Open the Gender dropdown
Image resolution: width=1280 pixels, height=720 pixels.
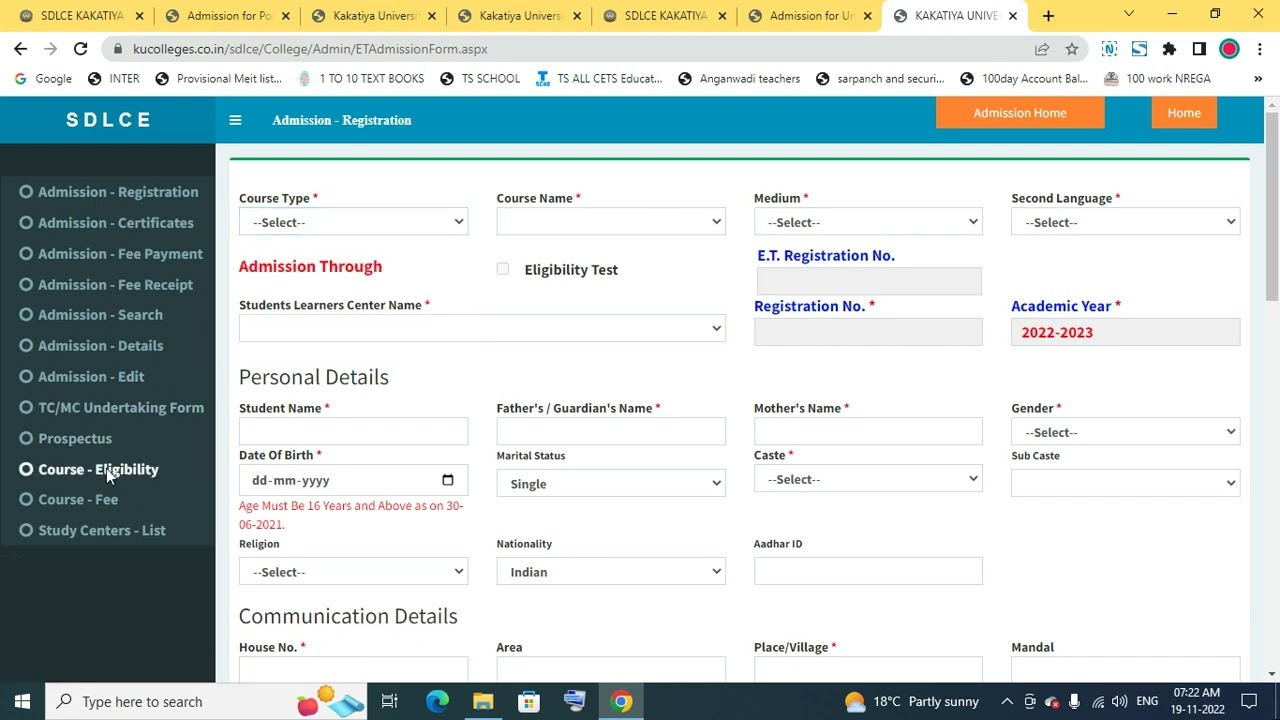click(1125, 432)
